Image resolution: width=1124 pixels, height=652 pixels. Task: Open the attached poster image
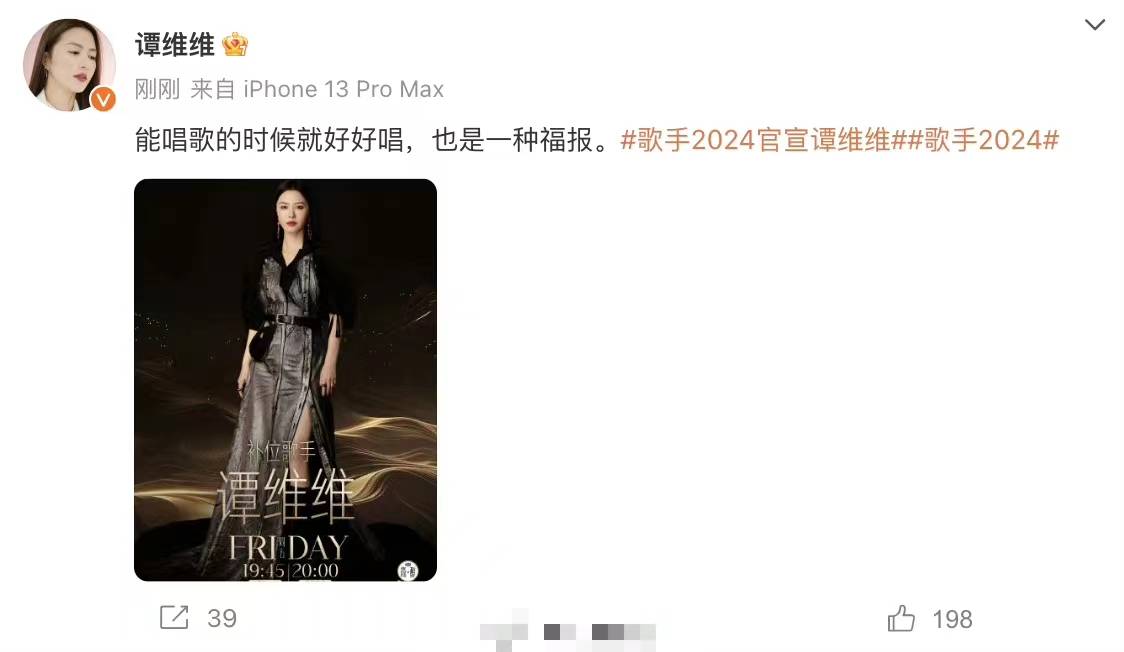[285, 380]
